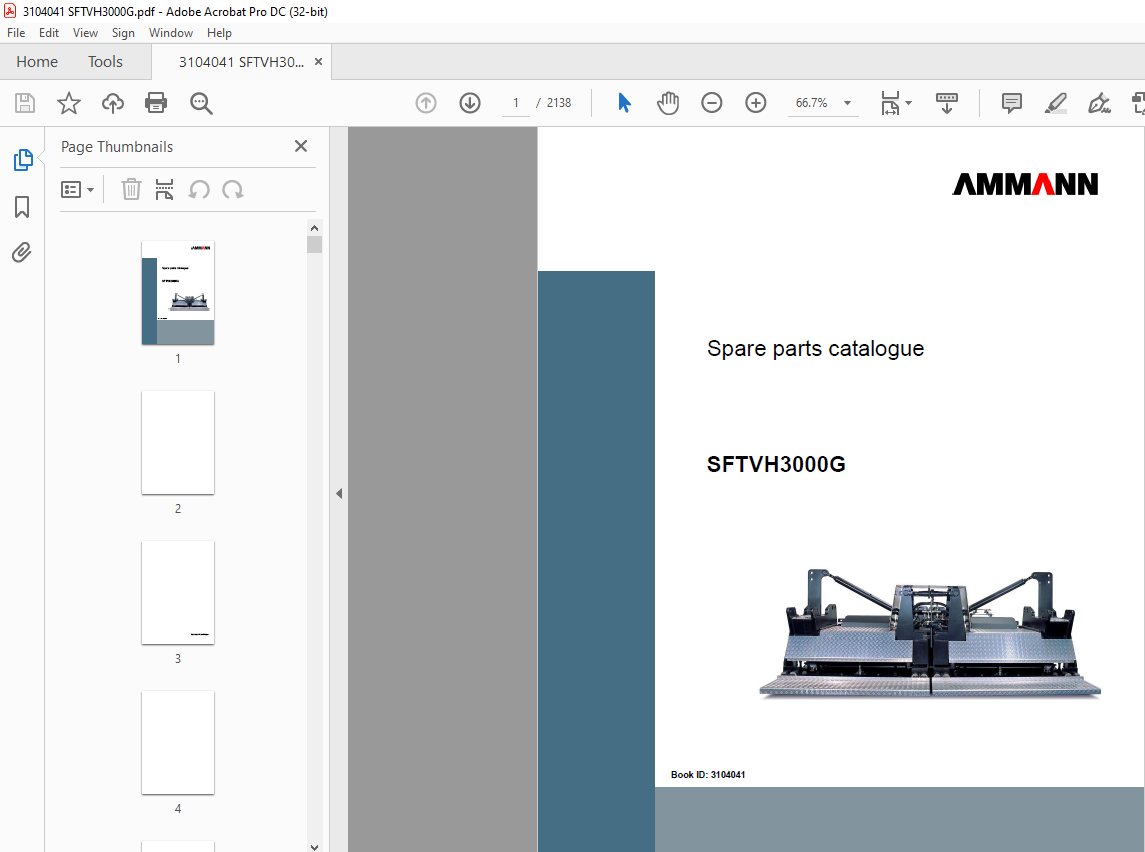Zoom out with minus button

coord(711,103)
